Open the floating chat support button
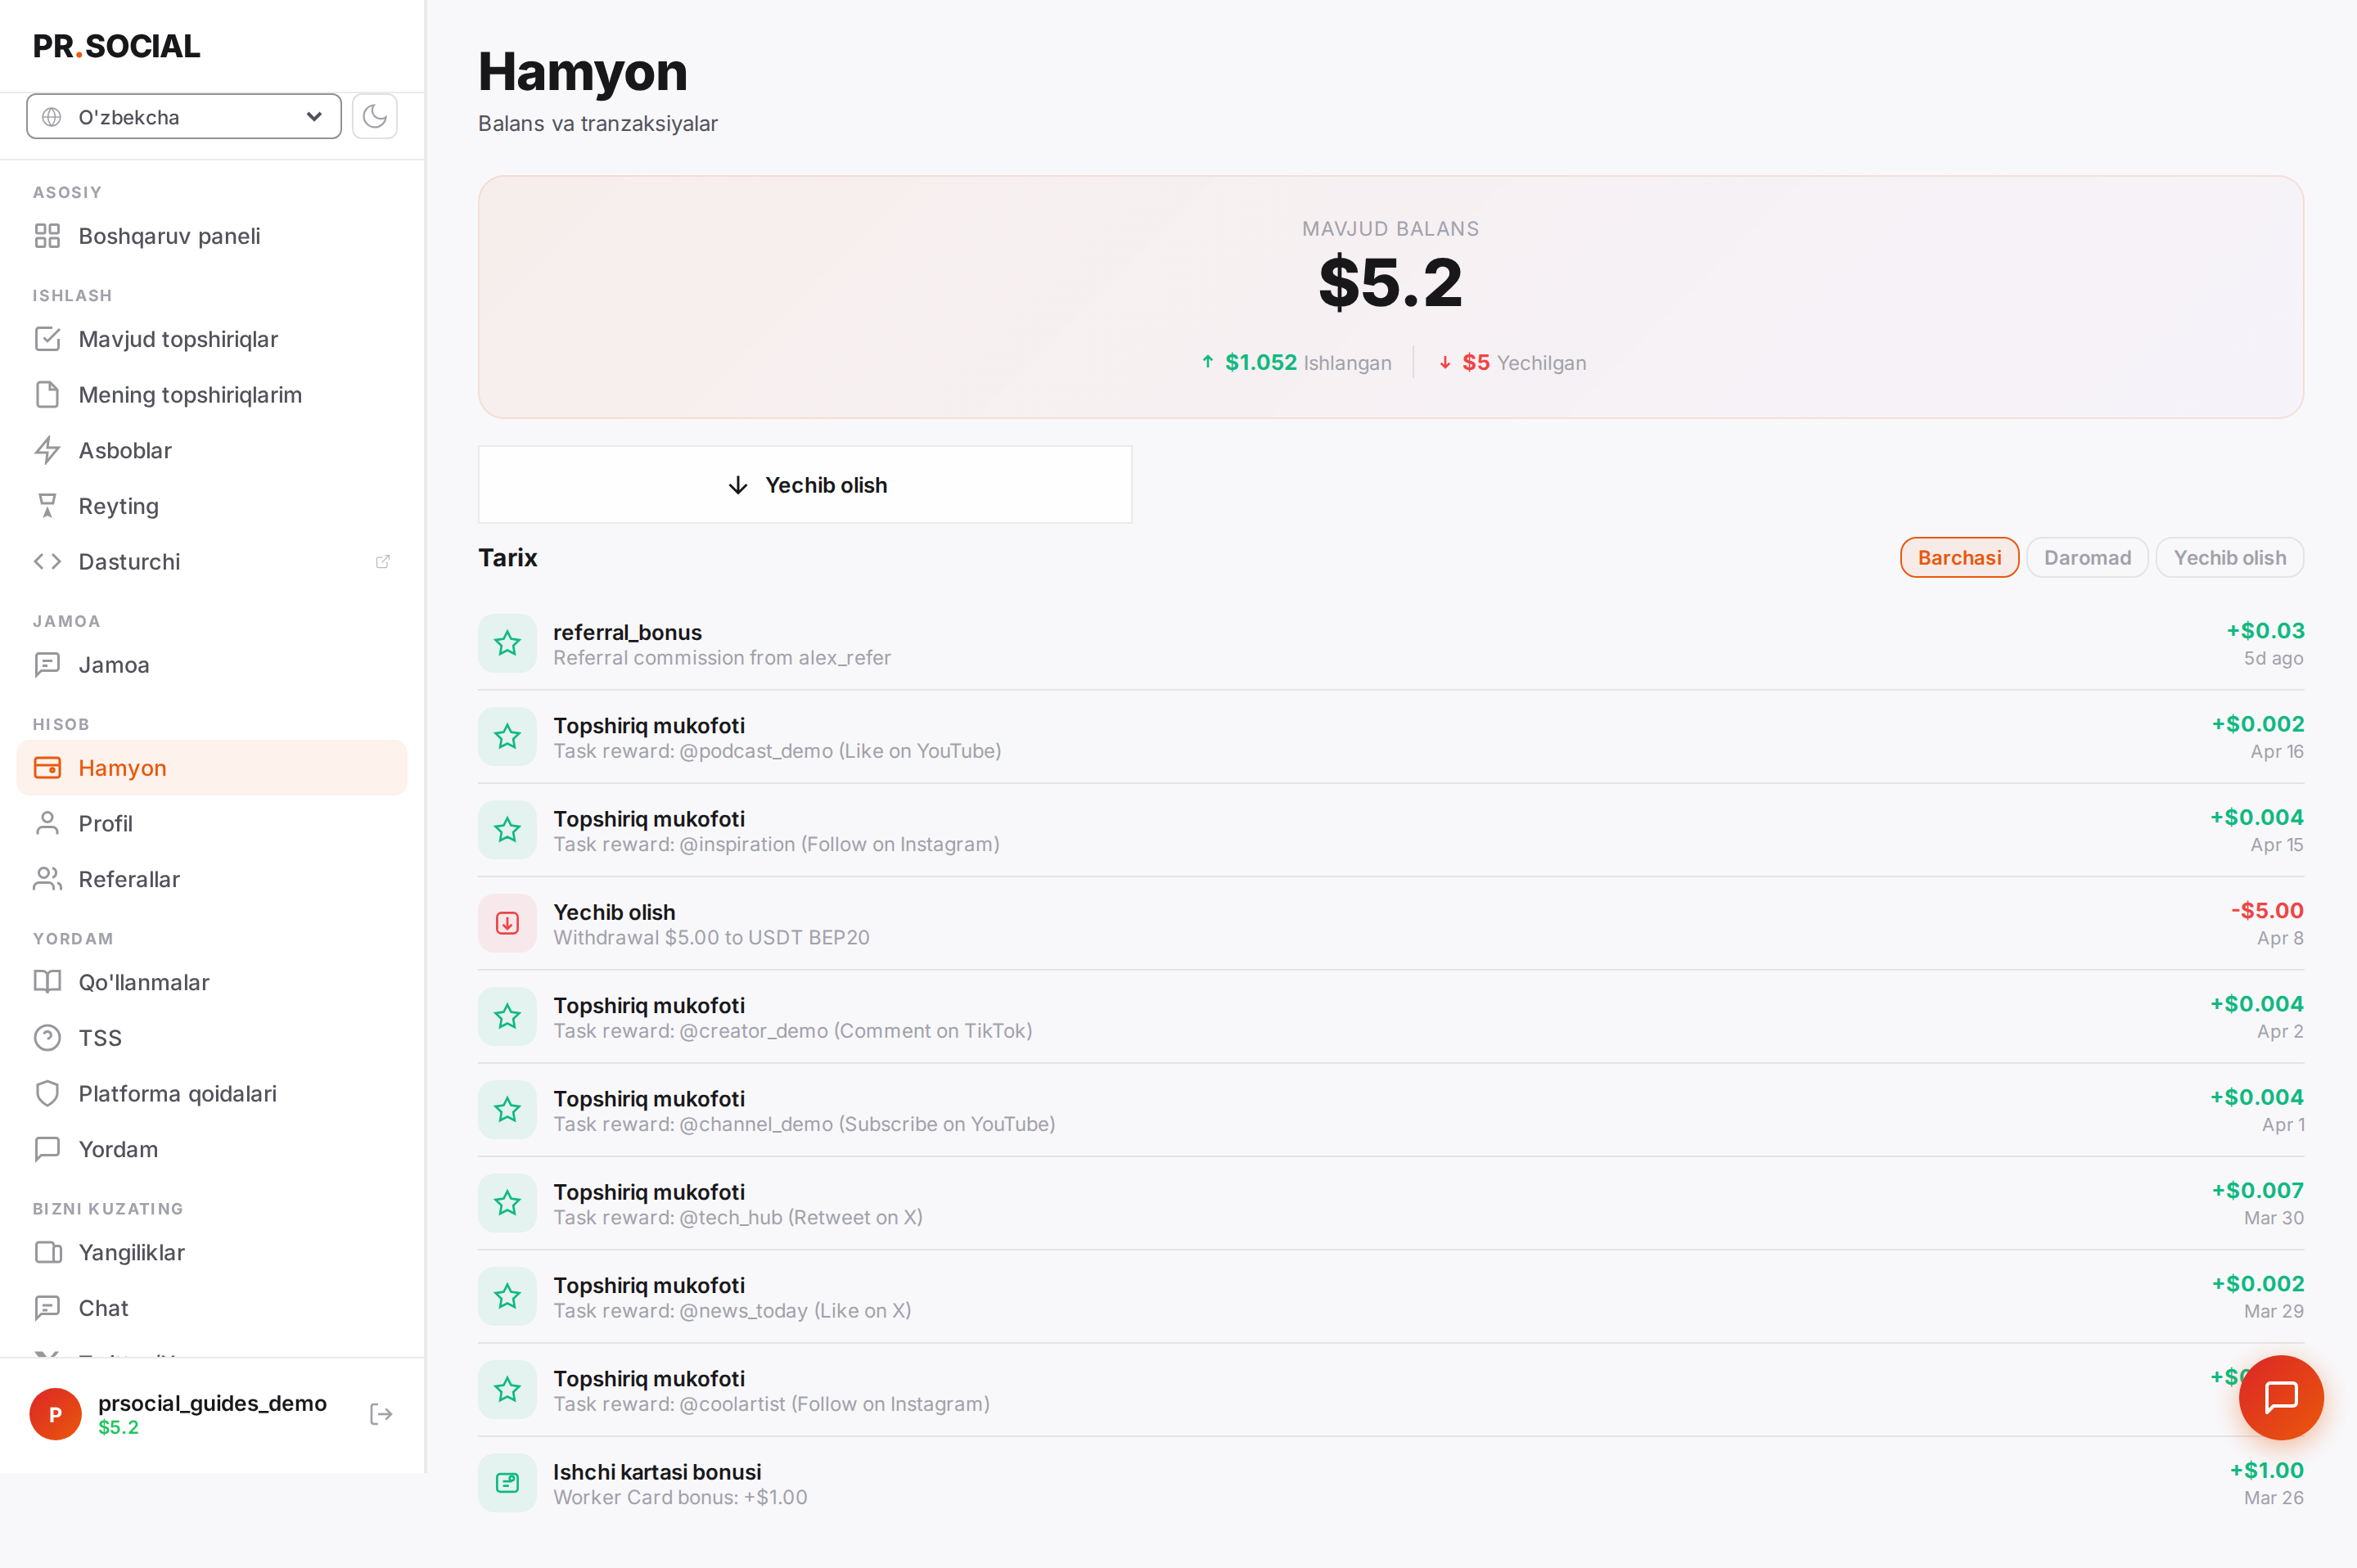The image size is (2357, 1568). tap(2281, 1397)
